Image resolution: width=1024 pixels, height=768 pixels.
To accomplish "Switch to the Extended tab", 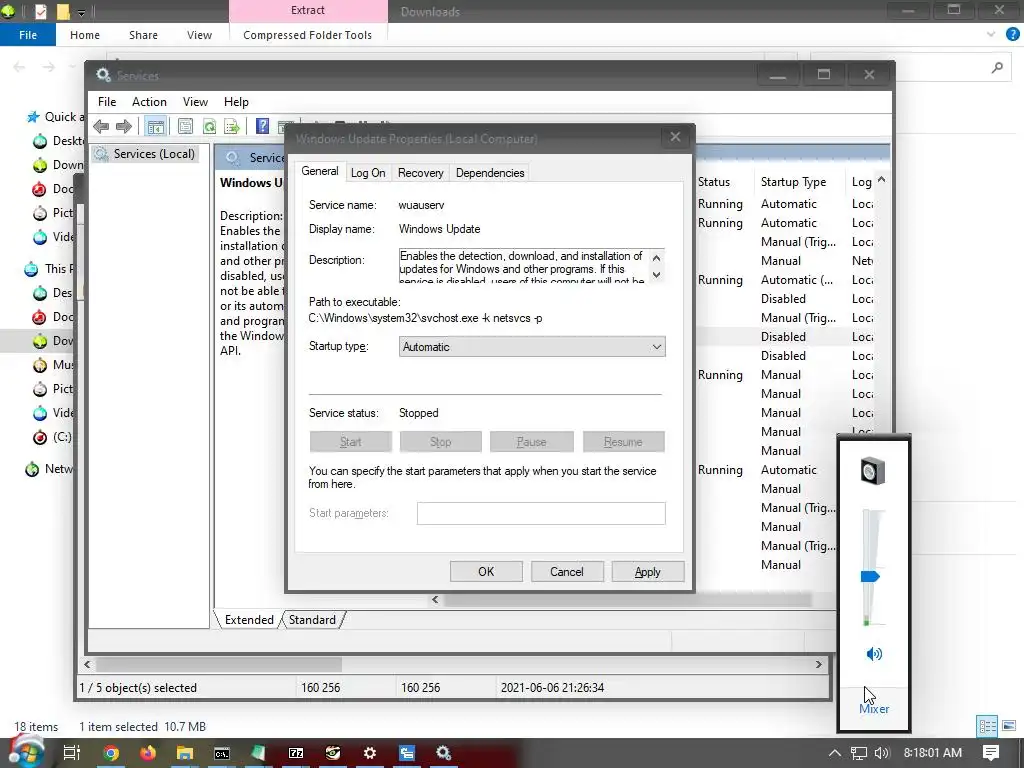I will [249, 620].
